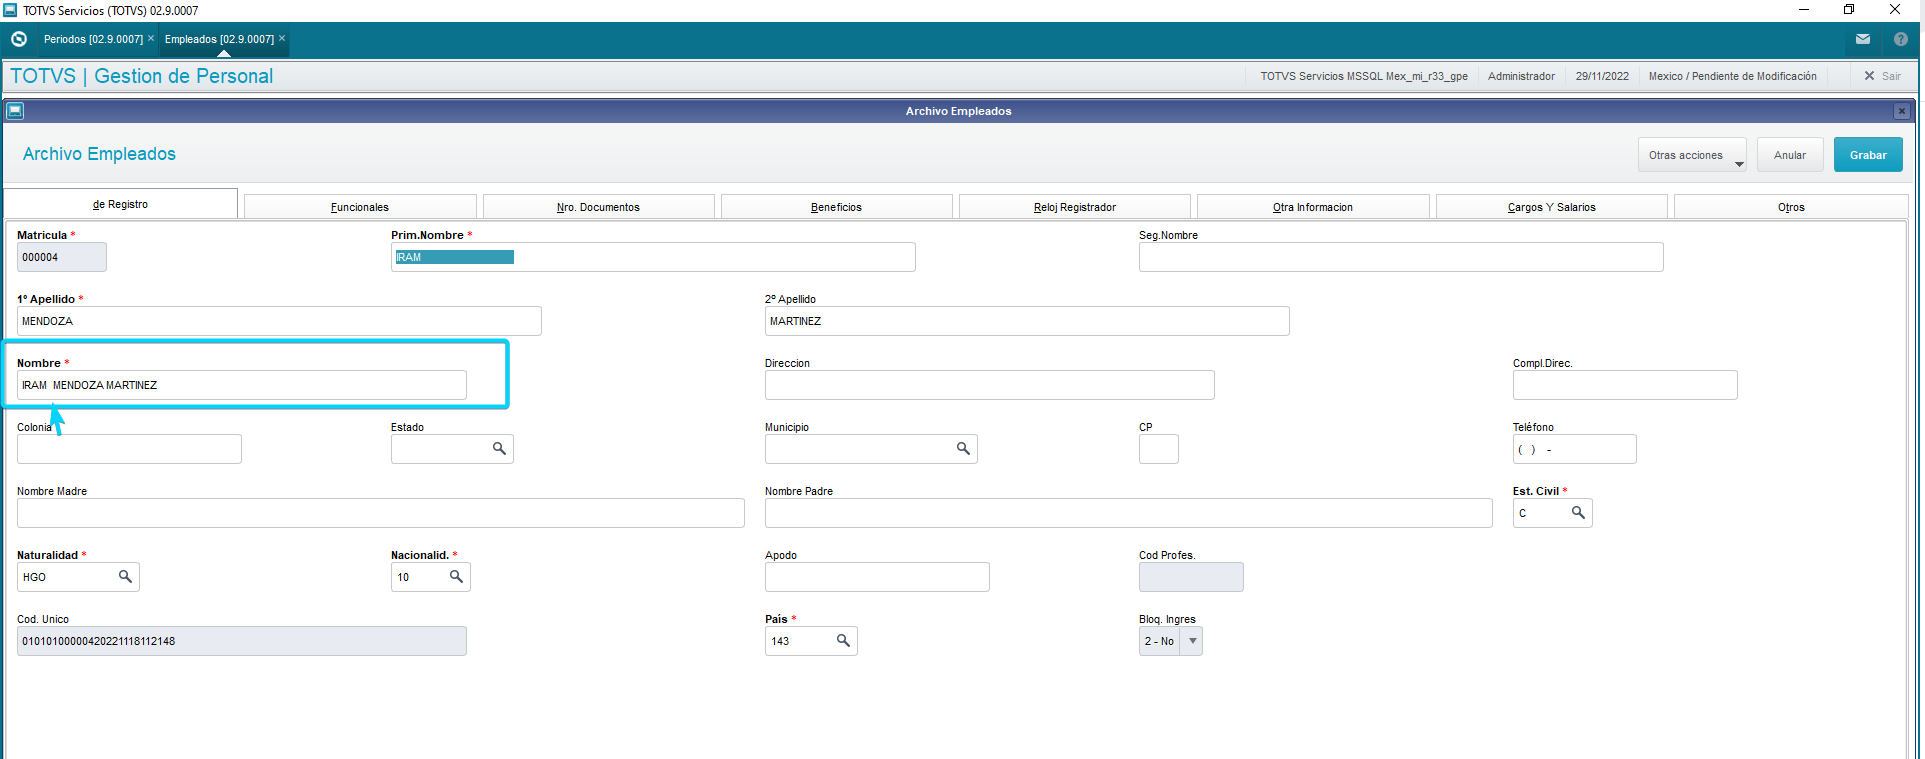Image resolution: width=1925 pixels, height=759 pixels.
Task: Click the Colonia field
Action: (x=129, y=449)
